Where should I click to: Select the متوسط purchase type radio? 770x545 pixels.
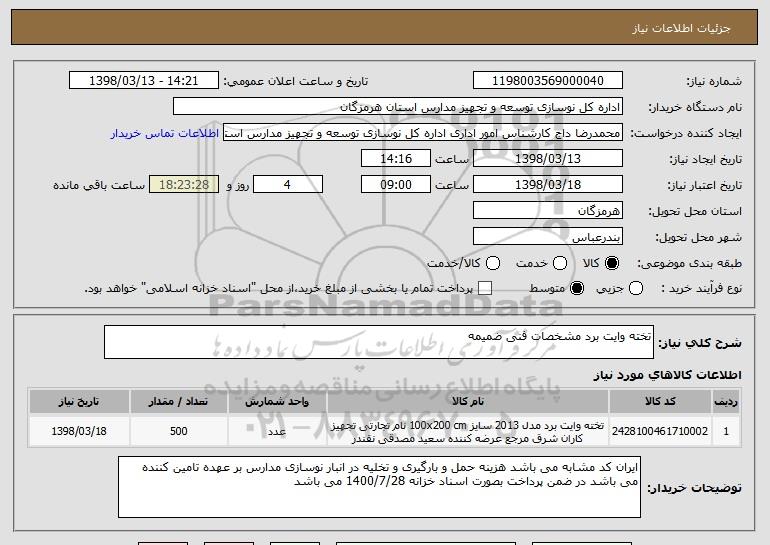[x=577, y=288]
